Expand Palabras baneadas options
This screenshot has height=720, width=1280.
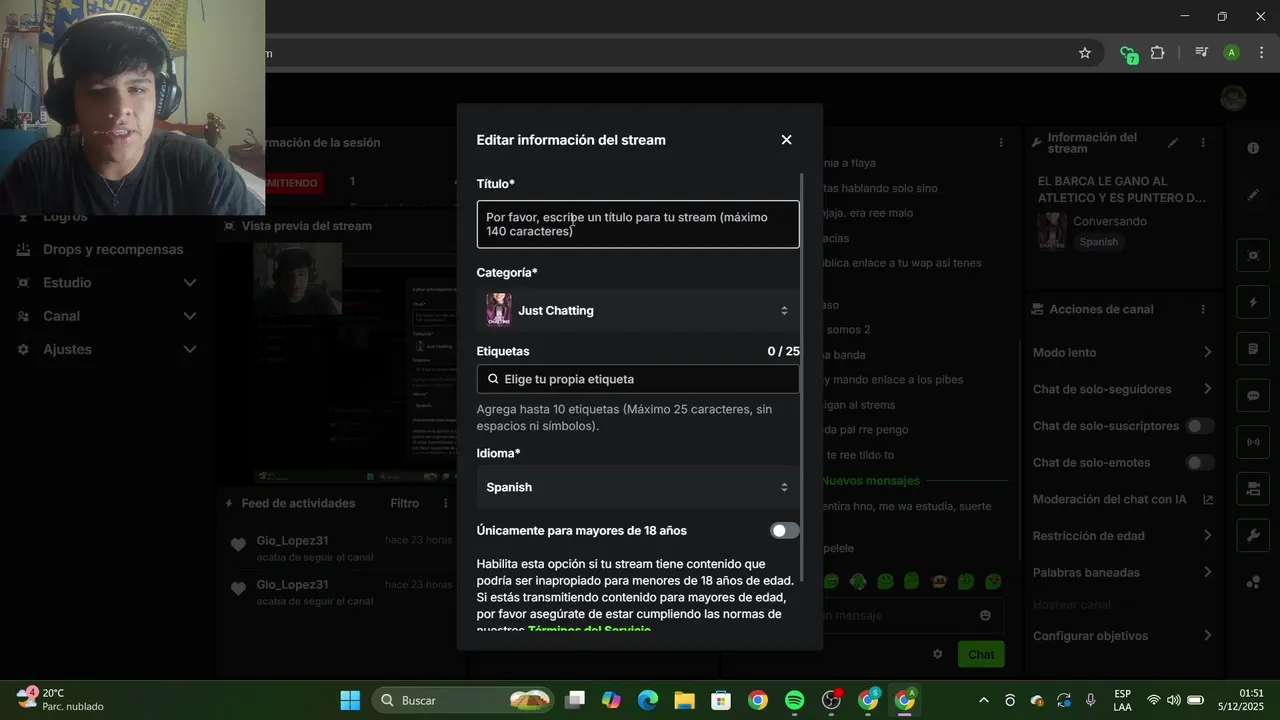coord(1207,572)
